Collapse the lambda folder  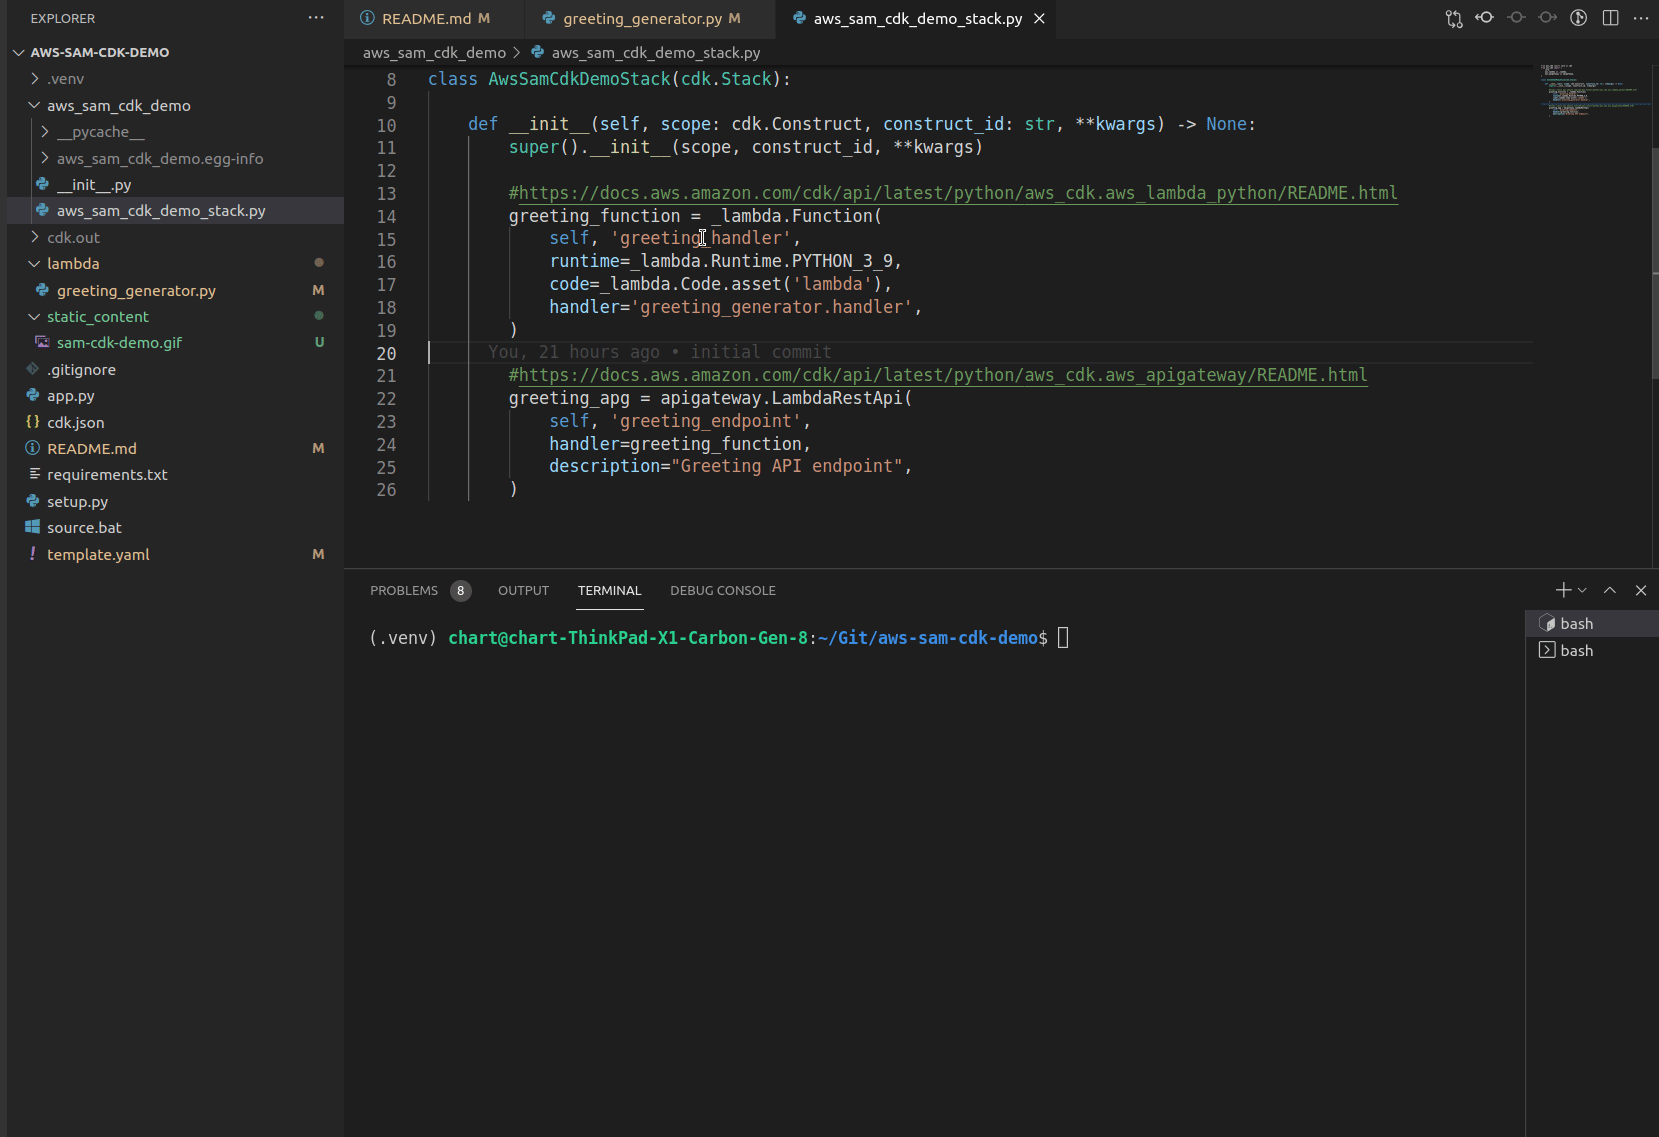[x=34, y=263]
